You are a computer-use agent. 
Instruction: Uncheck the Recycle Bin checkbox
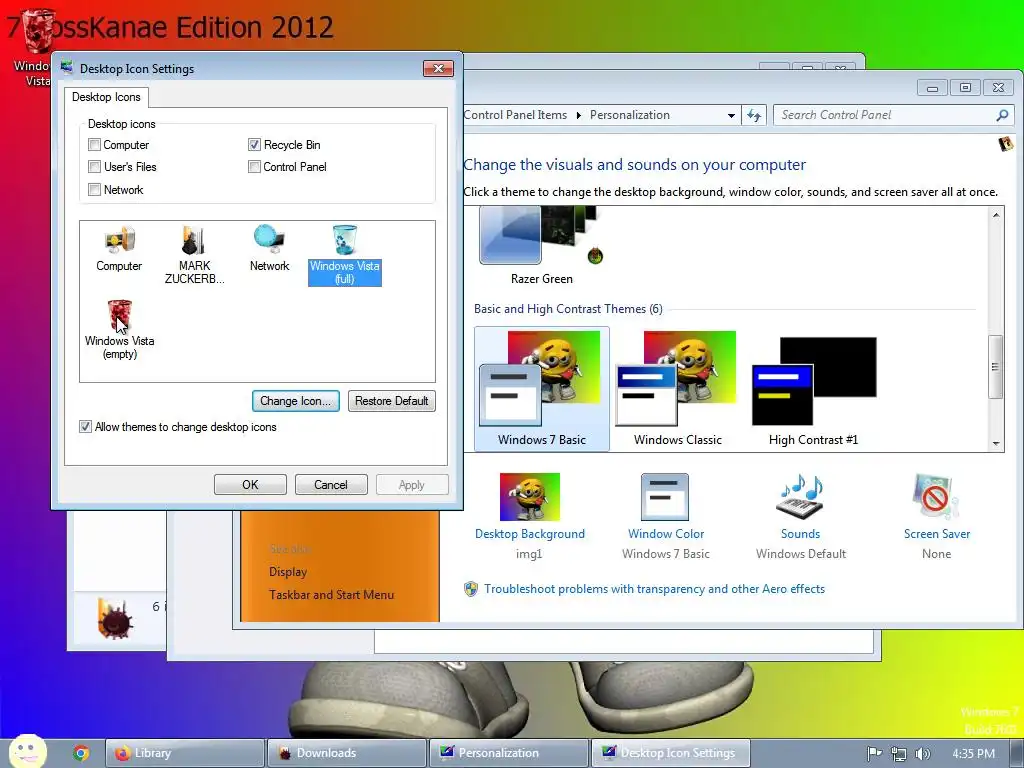click(254, 145)
